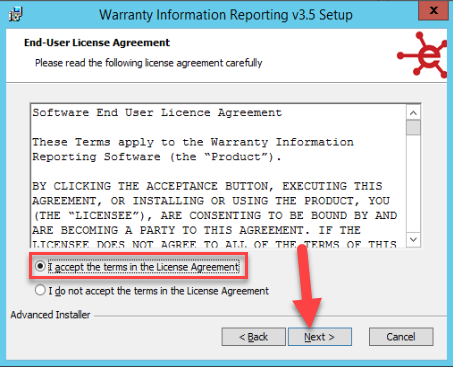Click the Next button
The width and height of the screenshot is (453, 367).
[x=320, y=337]
